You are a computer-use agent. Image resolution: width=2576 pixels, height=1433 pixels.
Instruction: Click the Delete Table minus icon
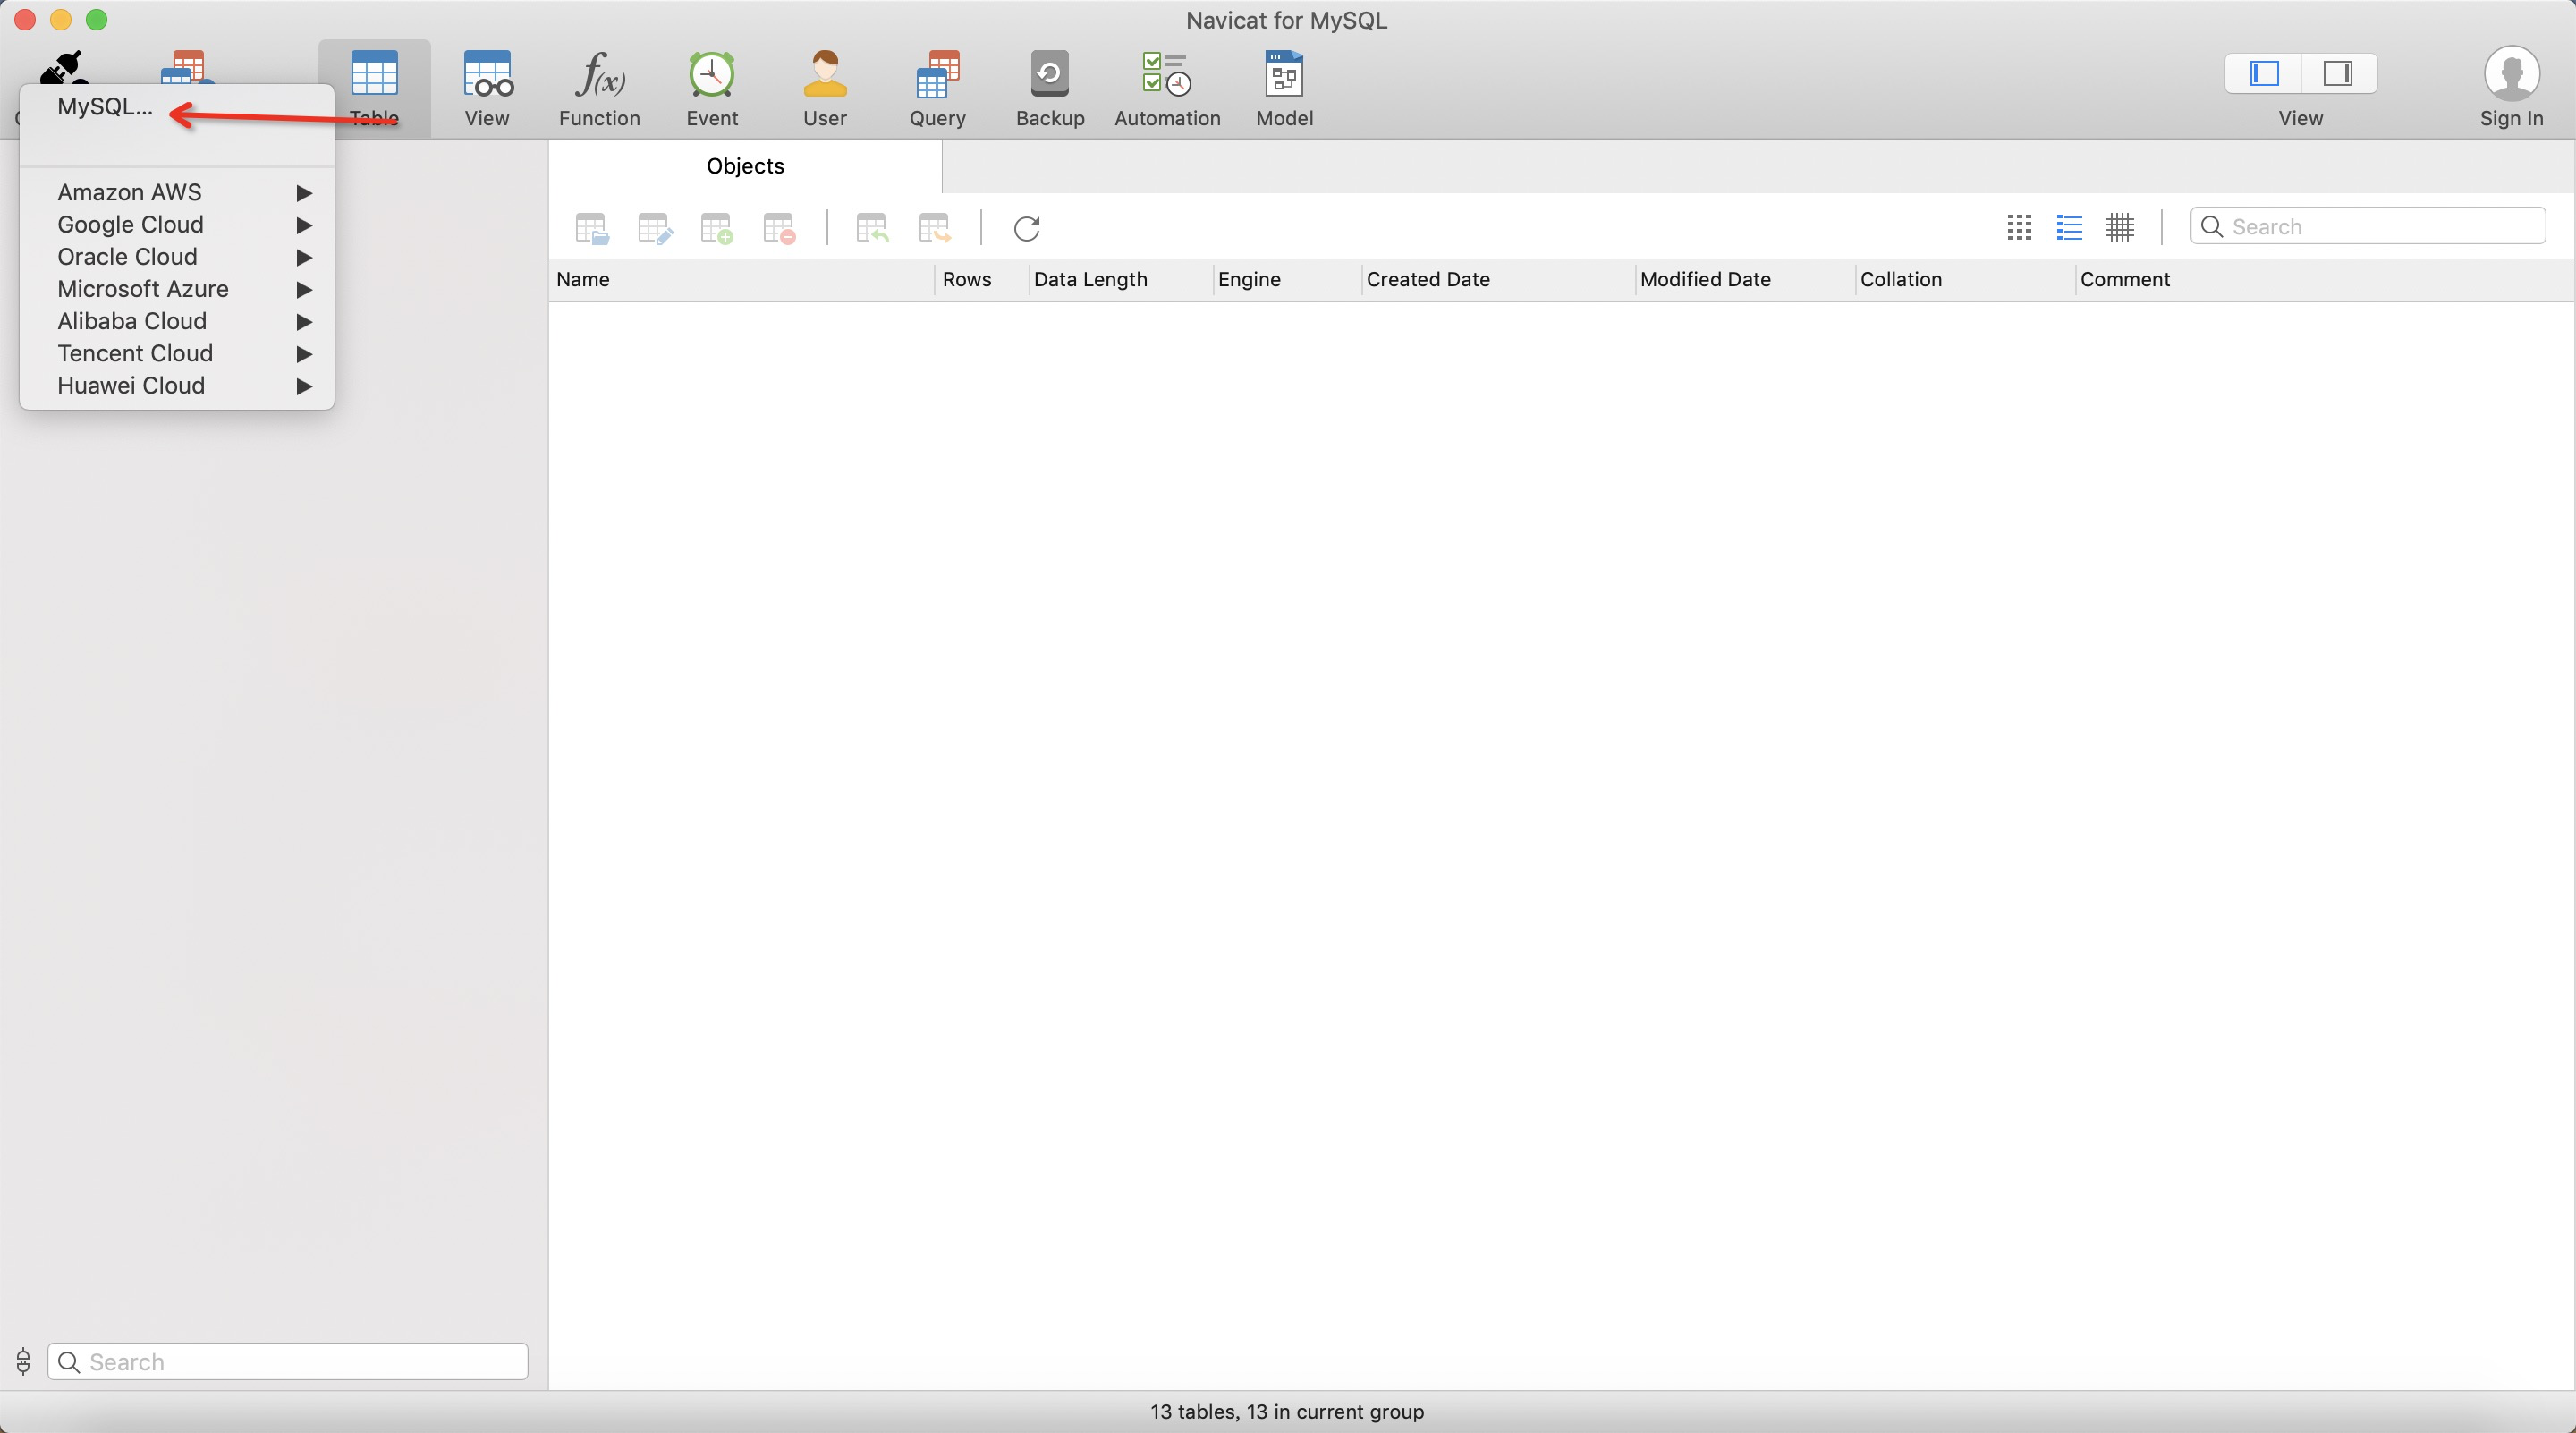coord(779,228)
